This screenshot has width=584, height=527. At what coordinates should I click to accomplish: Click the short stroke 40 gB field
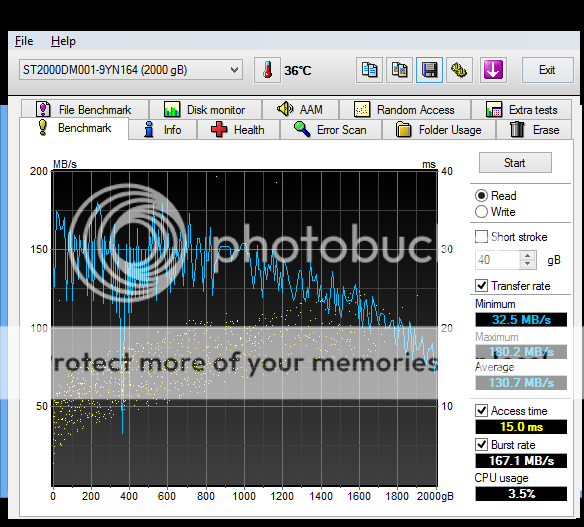[497, 260]
